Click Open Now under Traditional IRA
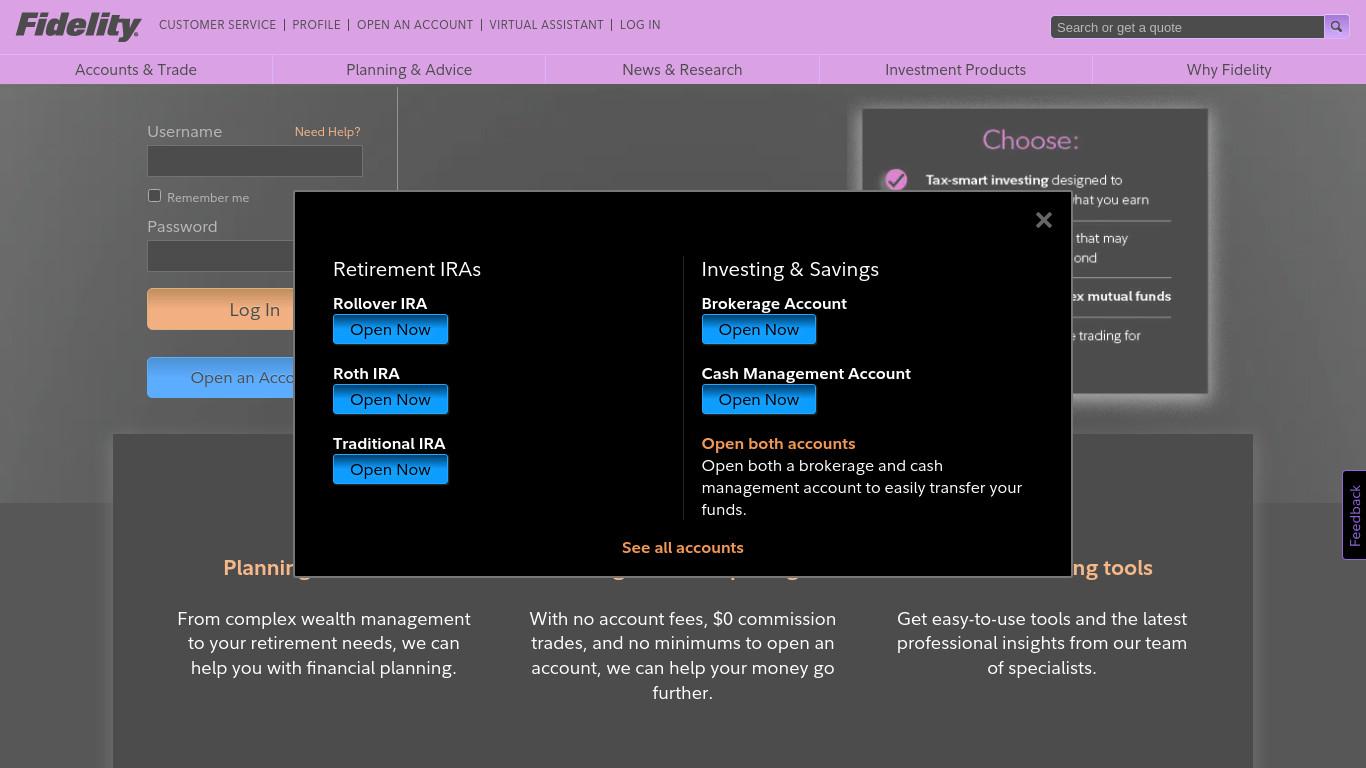Screen dimensions: 1366x768 pos(390,470)
